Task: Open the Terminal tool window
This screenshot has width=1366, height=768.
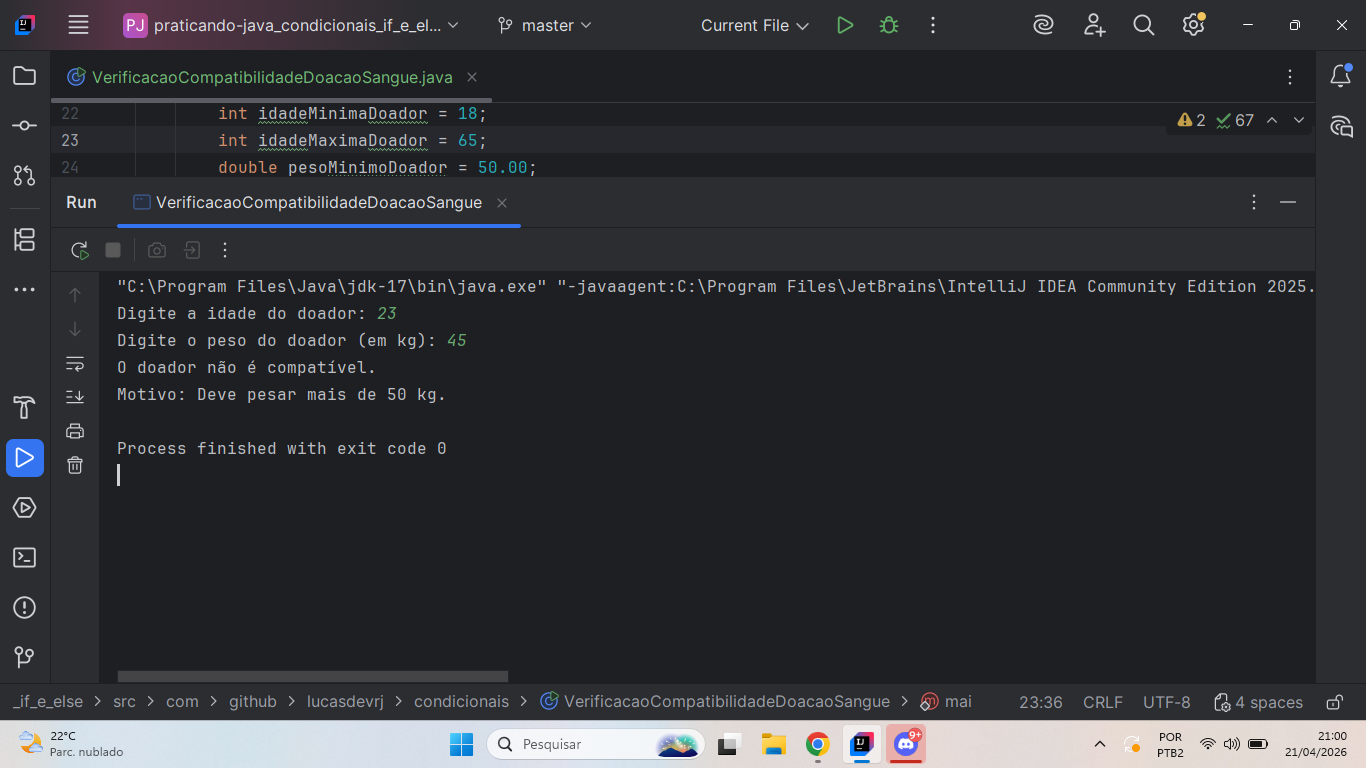Action: pyautogui.click(x=25, y=558)
